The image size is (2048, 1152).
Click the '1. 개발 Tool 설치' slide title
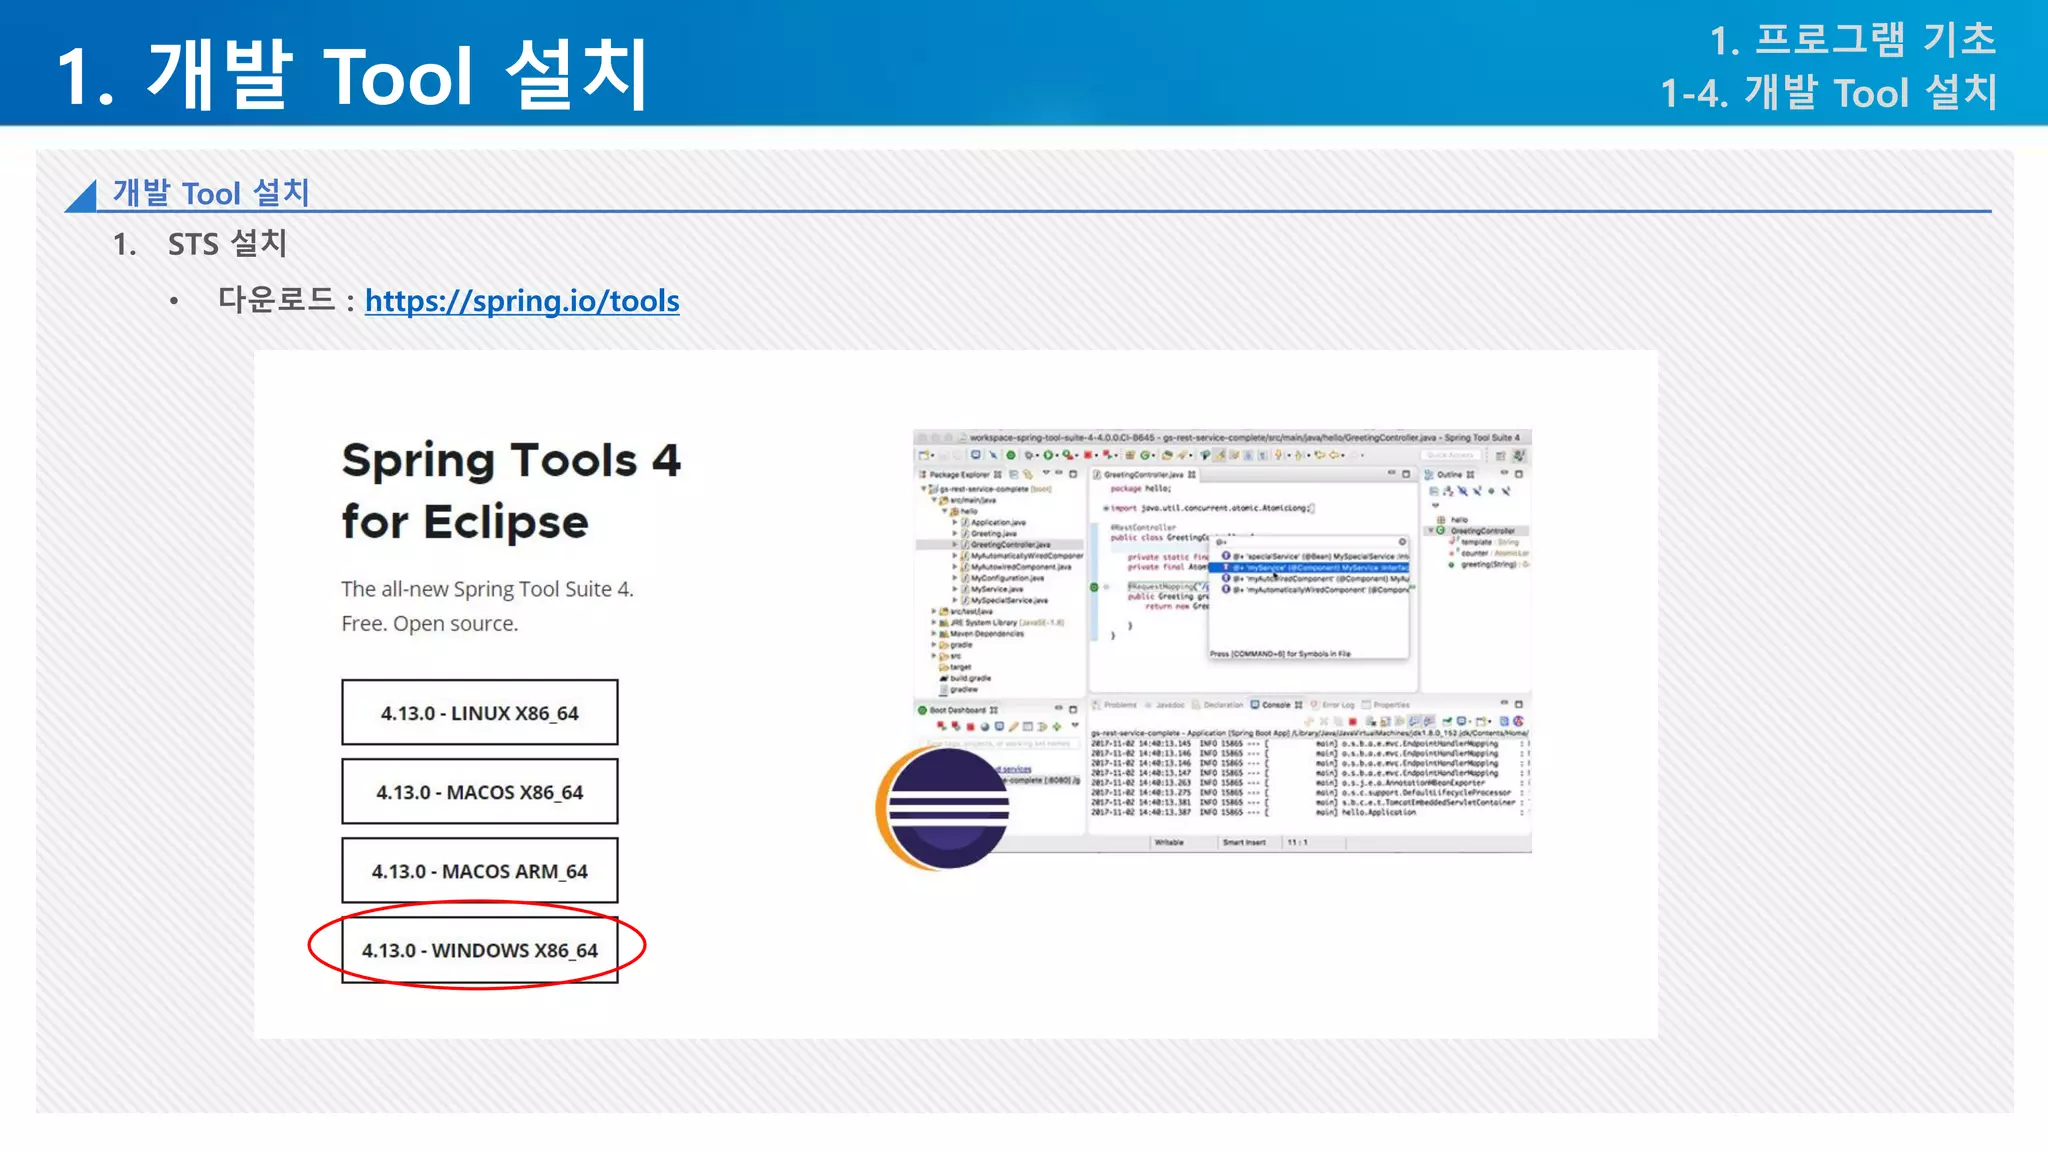(352, 75)
